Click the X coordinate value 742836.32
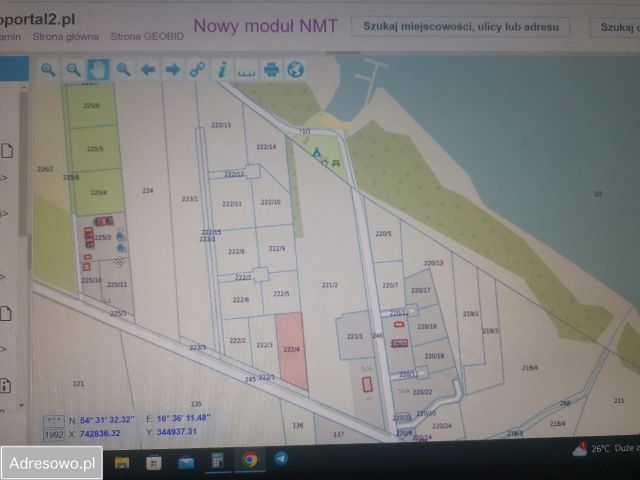This screenshot has height=480, width=640. point(100,433)
